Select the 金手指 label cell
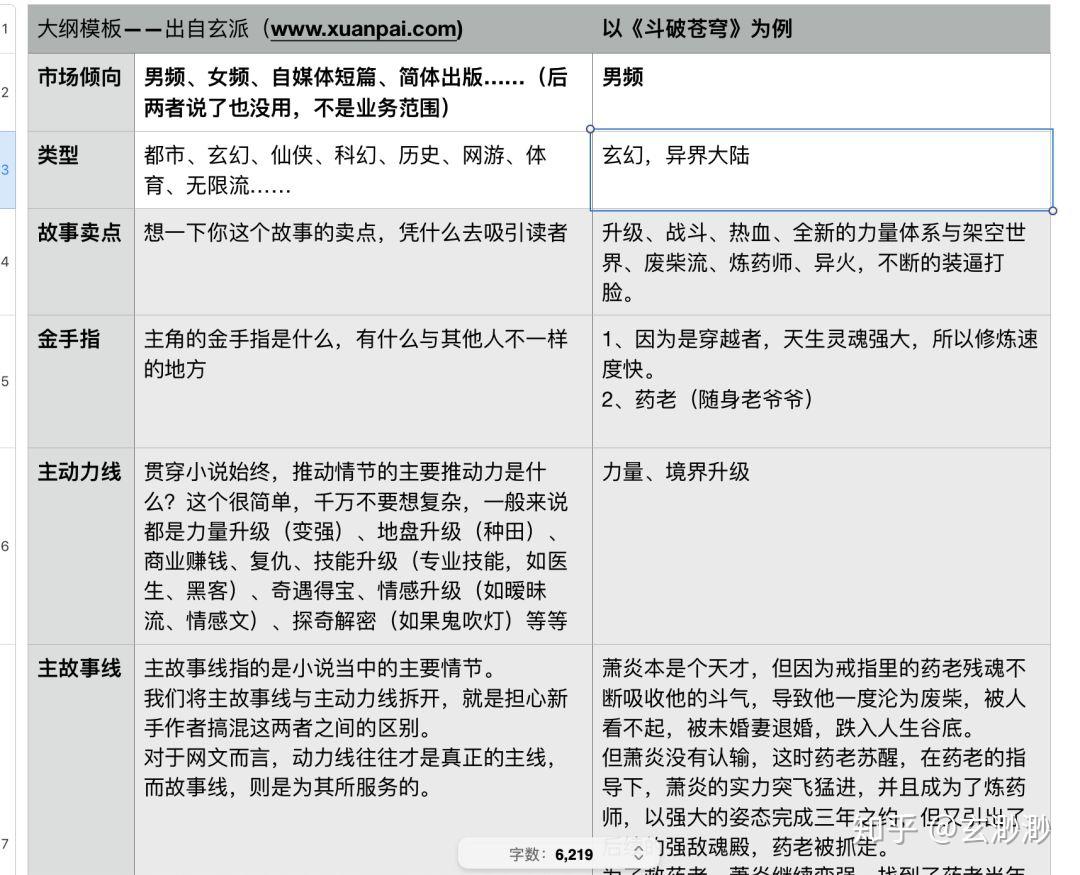The image size is (1080, 875). coord(81,381)
